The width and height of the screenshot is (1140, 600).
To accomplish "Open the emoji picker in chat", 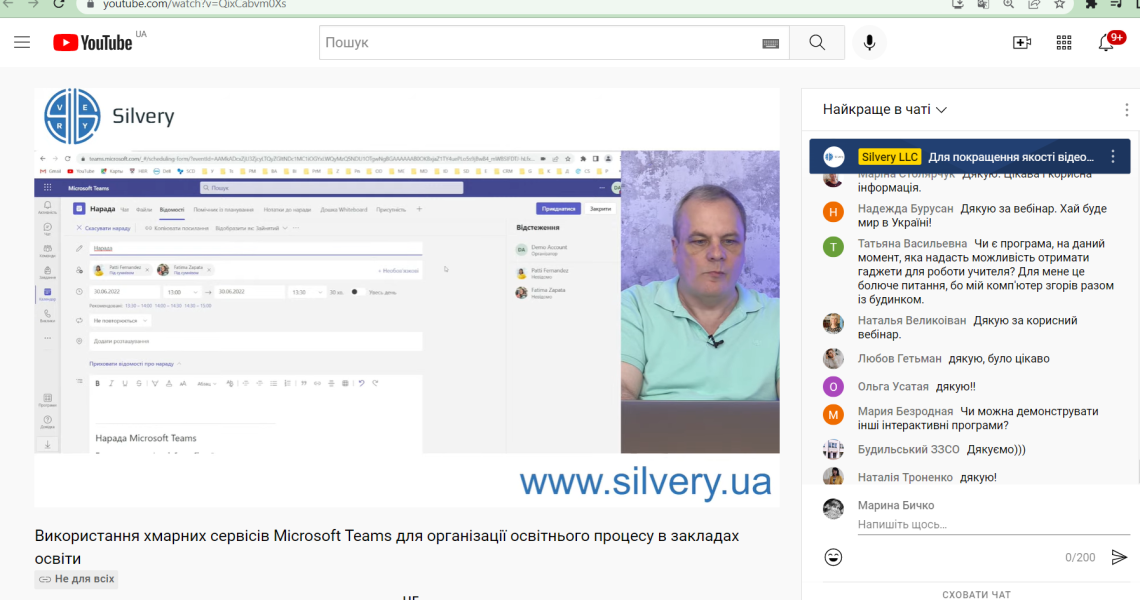I will click(833, 557).
